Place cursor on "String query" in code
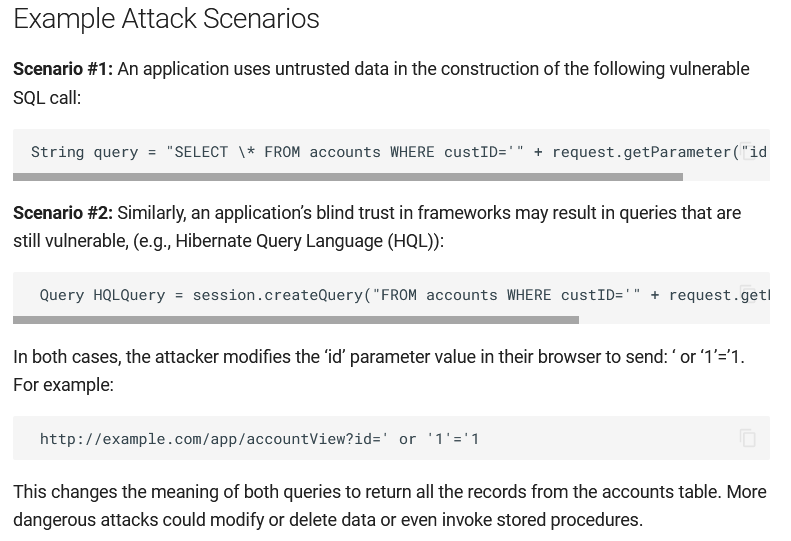 [x=84, y=152]
